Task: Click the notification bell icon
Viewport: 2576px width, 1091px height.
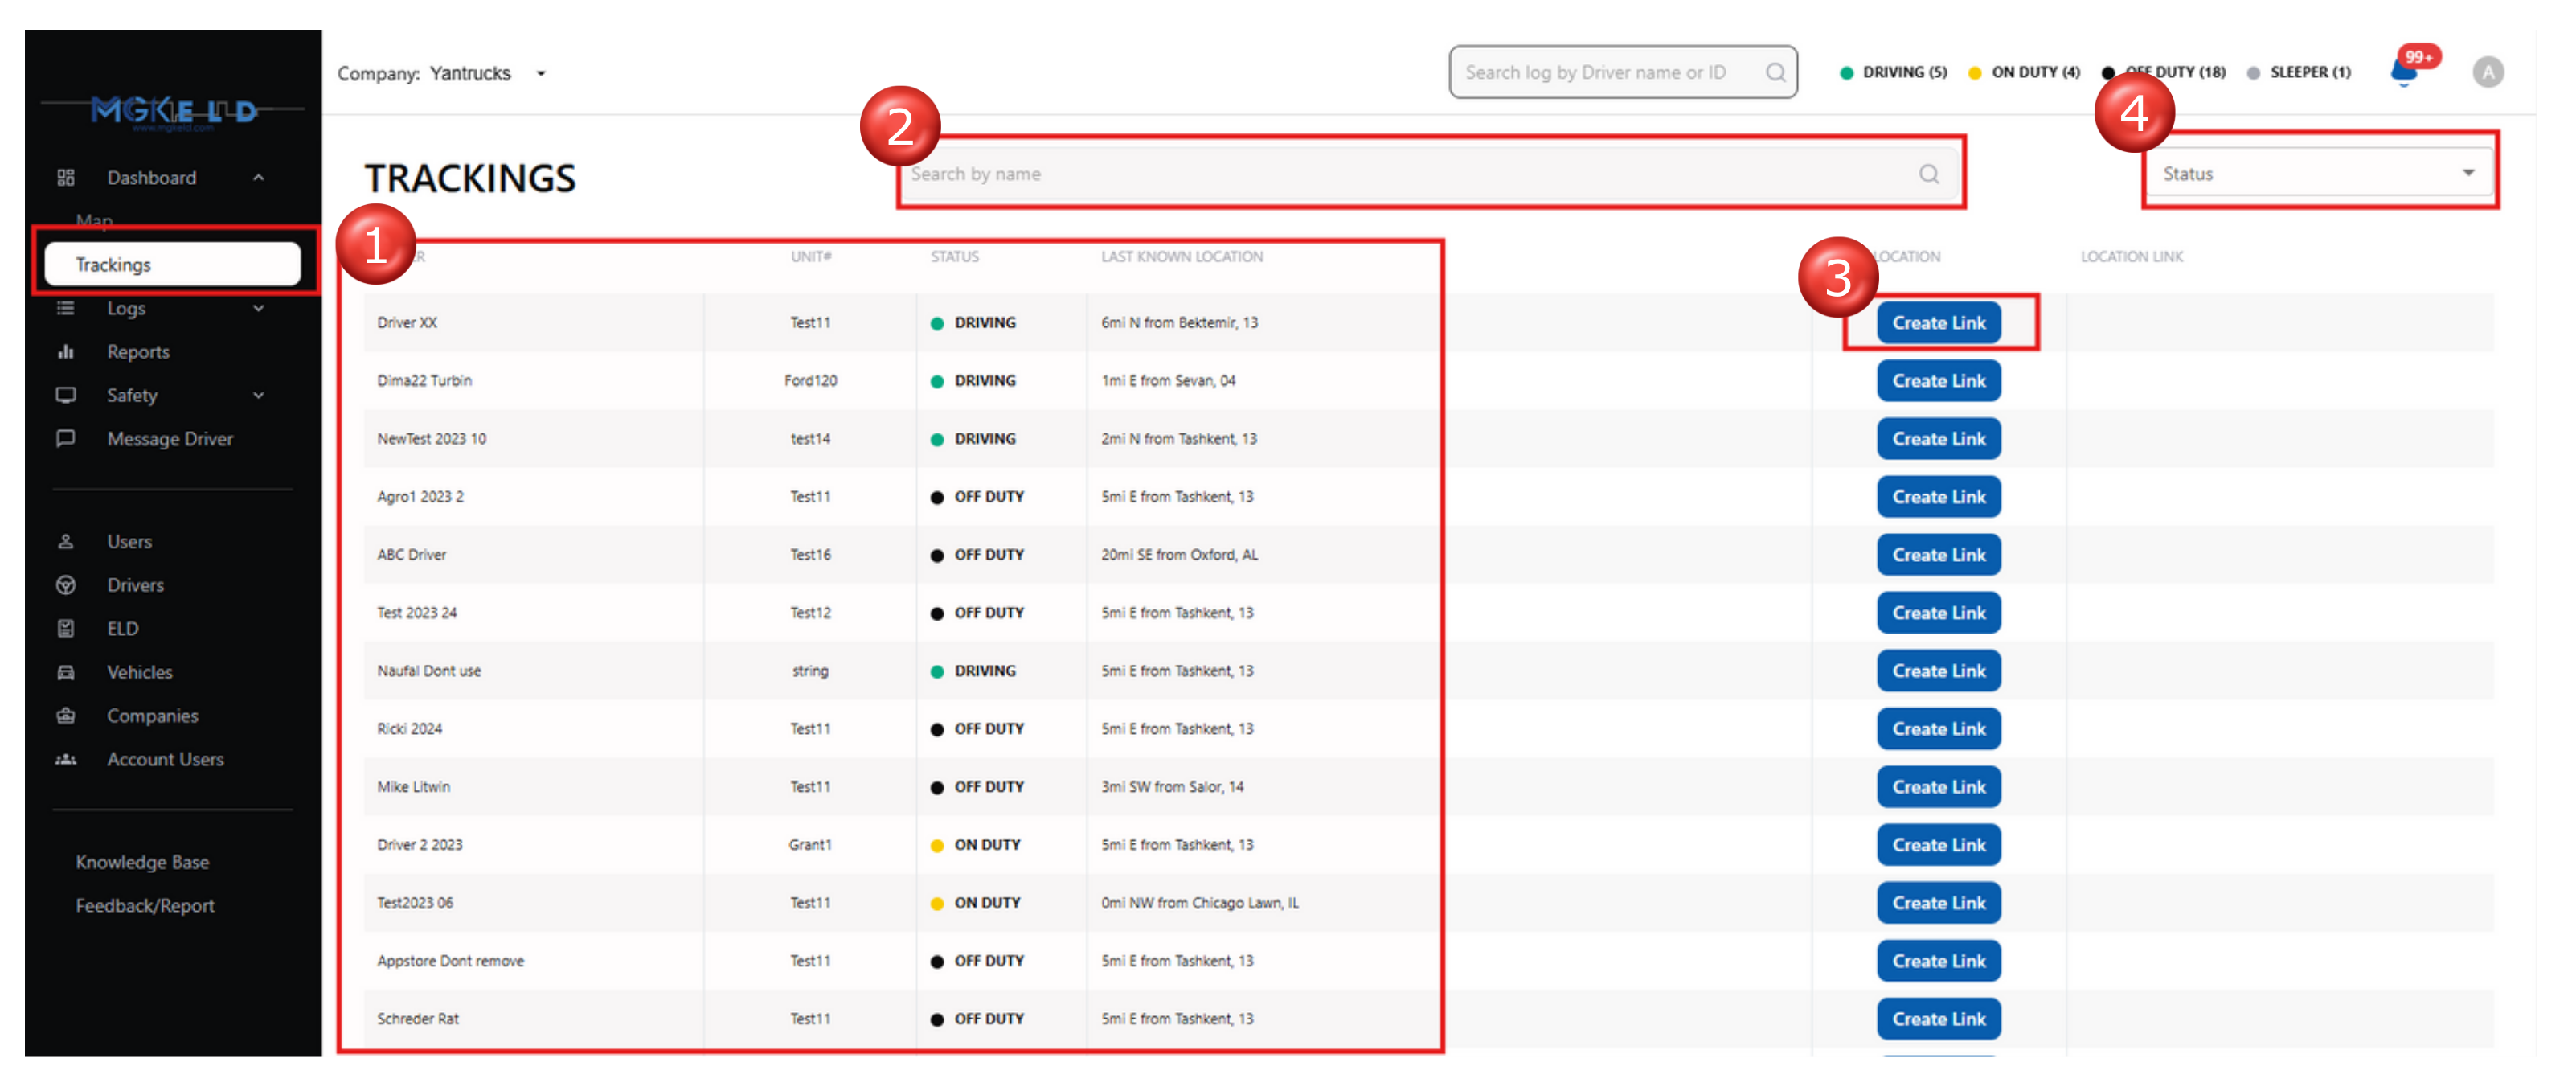Action: (2403, 73)
